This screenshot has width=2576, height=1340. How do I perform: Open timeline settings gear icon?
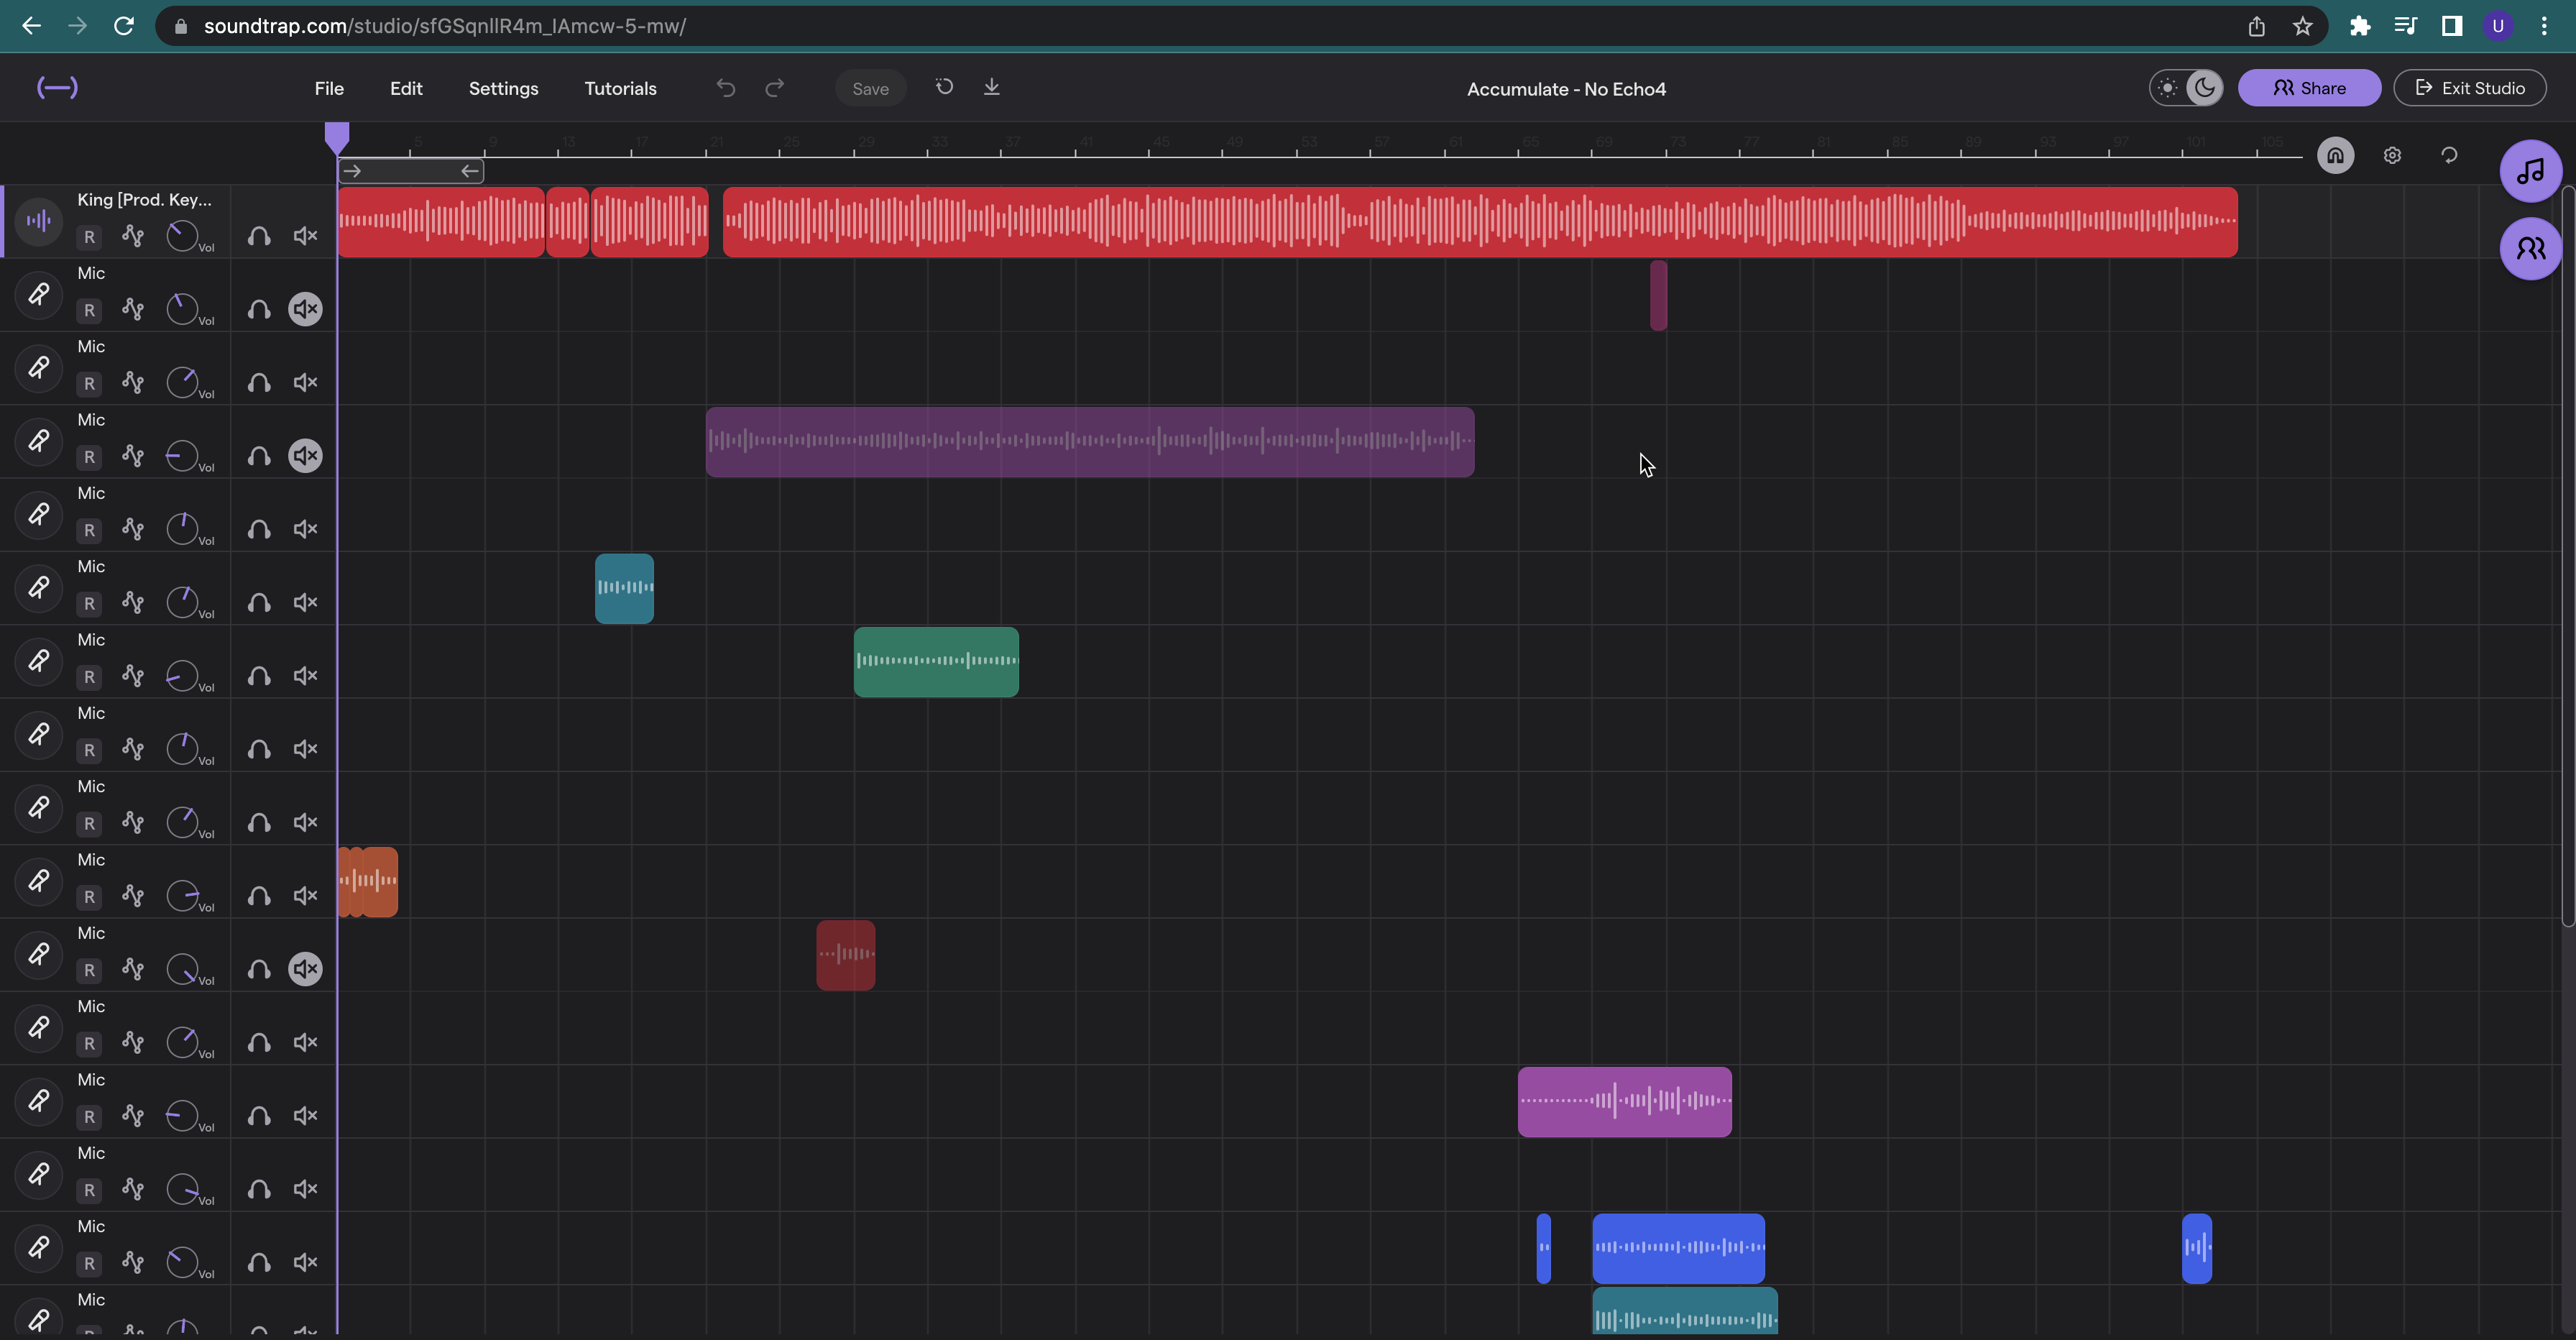[x=2392, y=155]
